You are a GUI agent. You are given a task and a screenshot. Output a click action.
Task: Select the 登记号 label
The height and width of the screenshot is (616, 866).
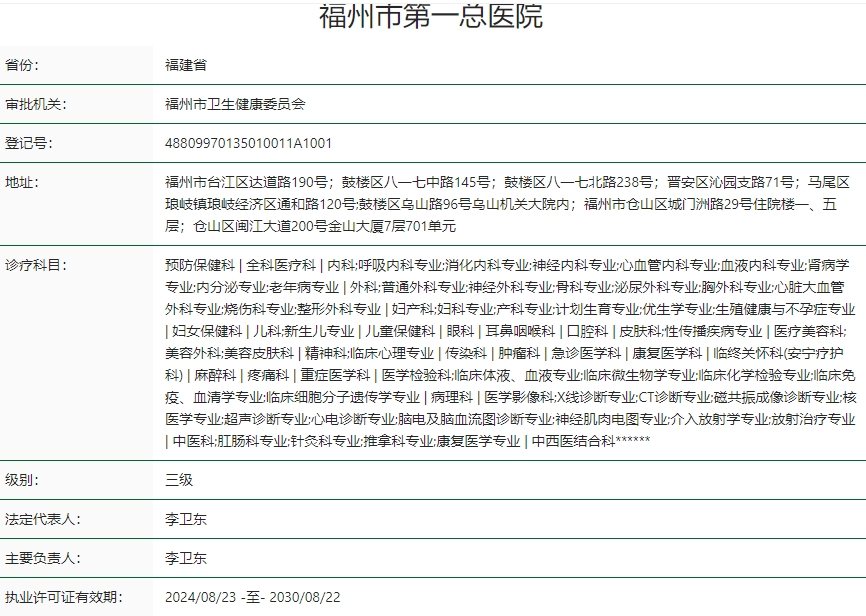[x=29, y=143]
